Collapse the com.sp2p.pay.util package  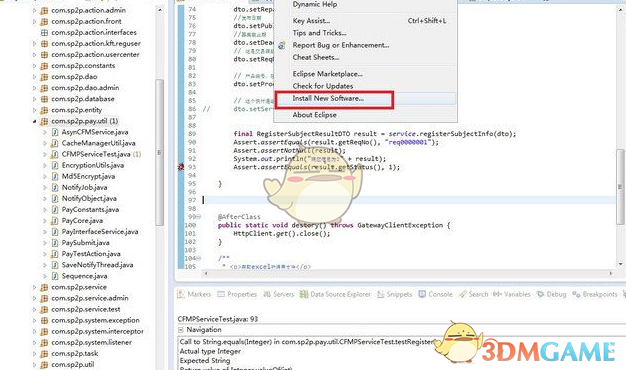(34, 121)
